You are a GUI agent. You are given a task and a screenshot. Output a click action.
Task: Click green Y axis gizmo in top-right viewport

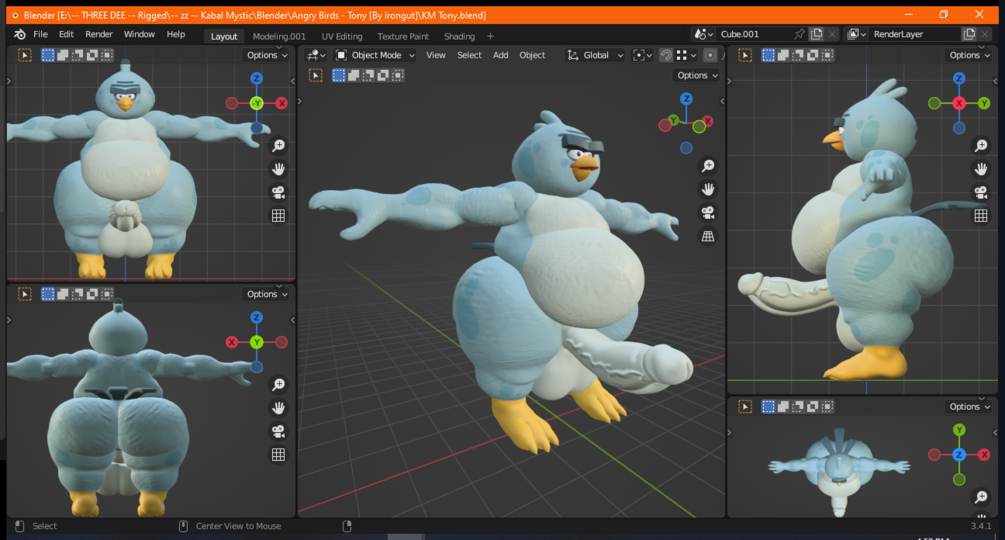984,103
